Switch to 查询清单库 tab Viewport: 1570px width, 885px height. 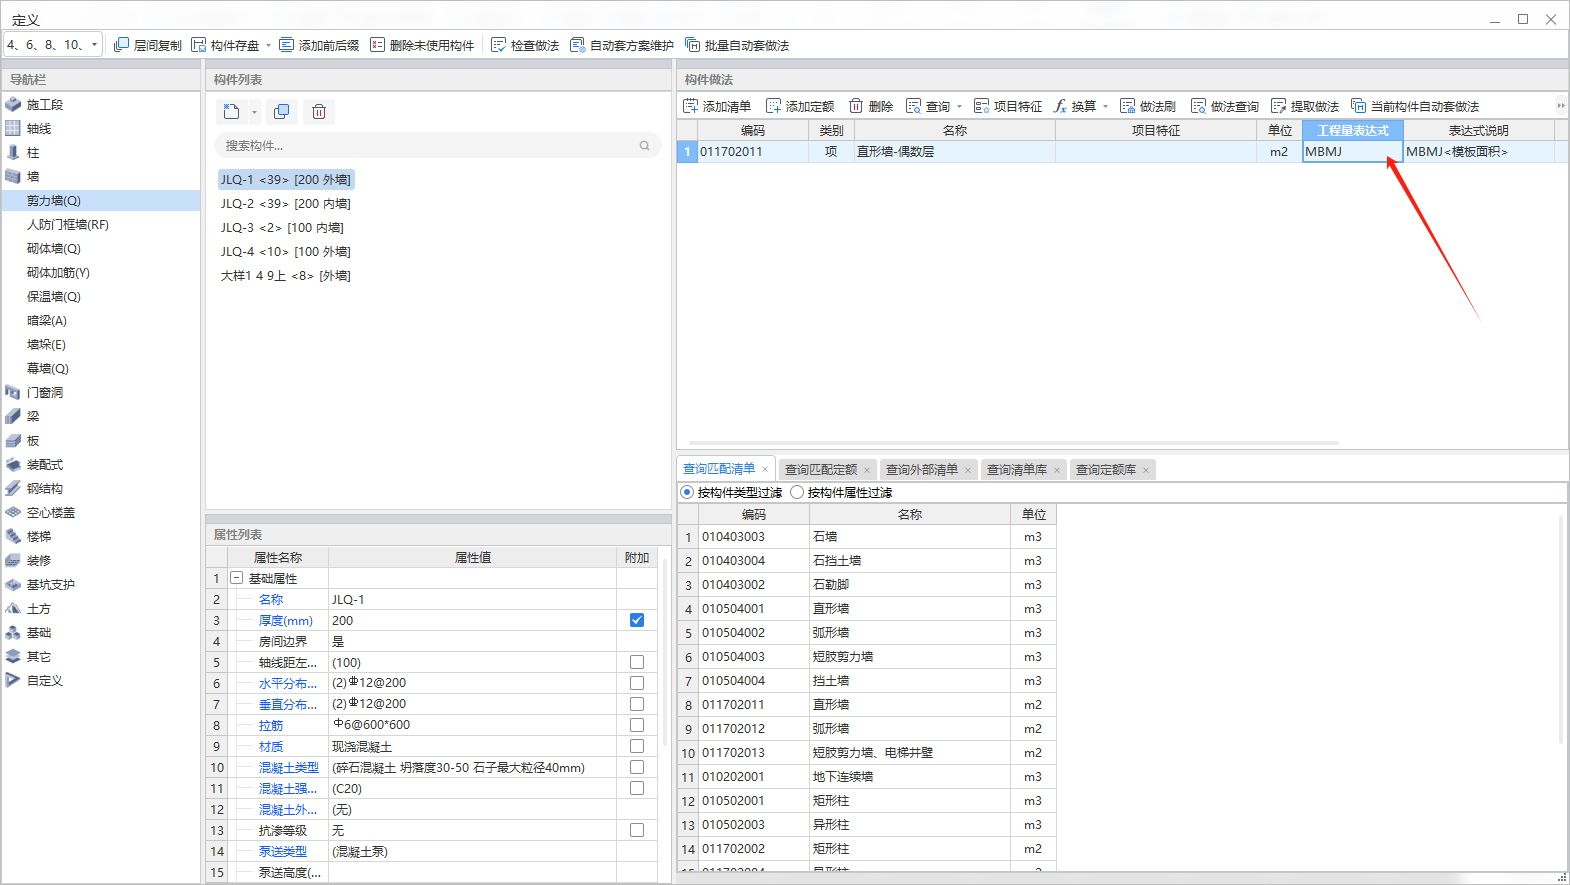(1017, 469)
